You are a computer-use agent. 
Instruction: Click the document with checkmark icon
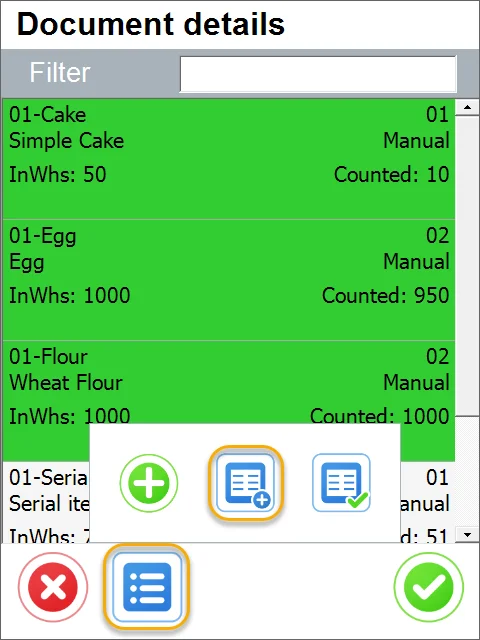click(341, 483)
